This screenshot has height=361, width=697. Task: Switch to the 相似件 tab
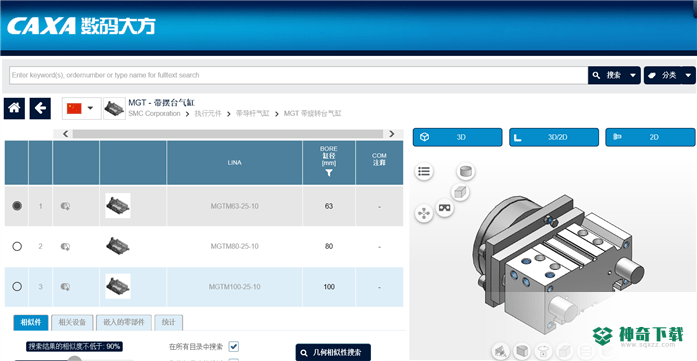click(x=31, y=322)
